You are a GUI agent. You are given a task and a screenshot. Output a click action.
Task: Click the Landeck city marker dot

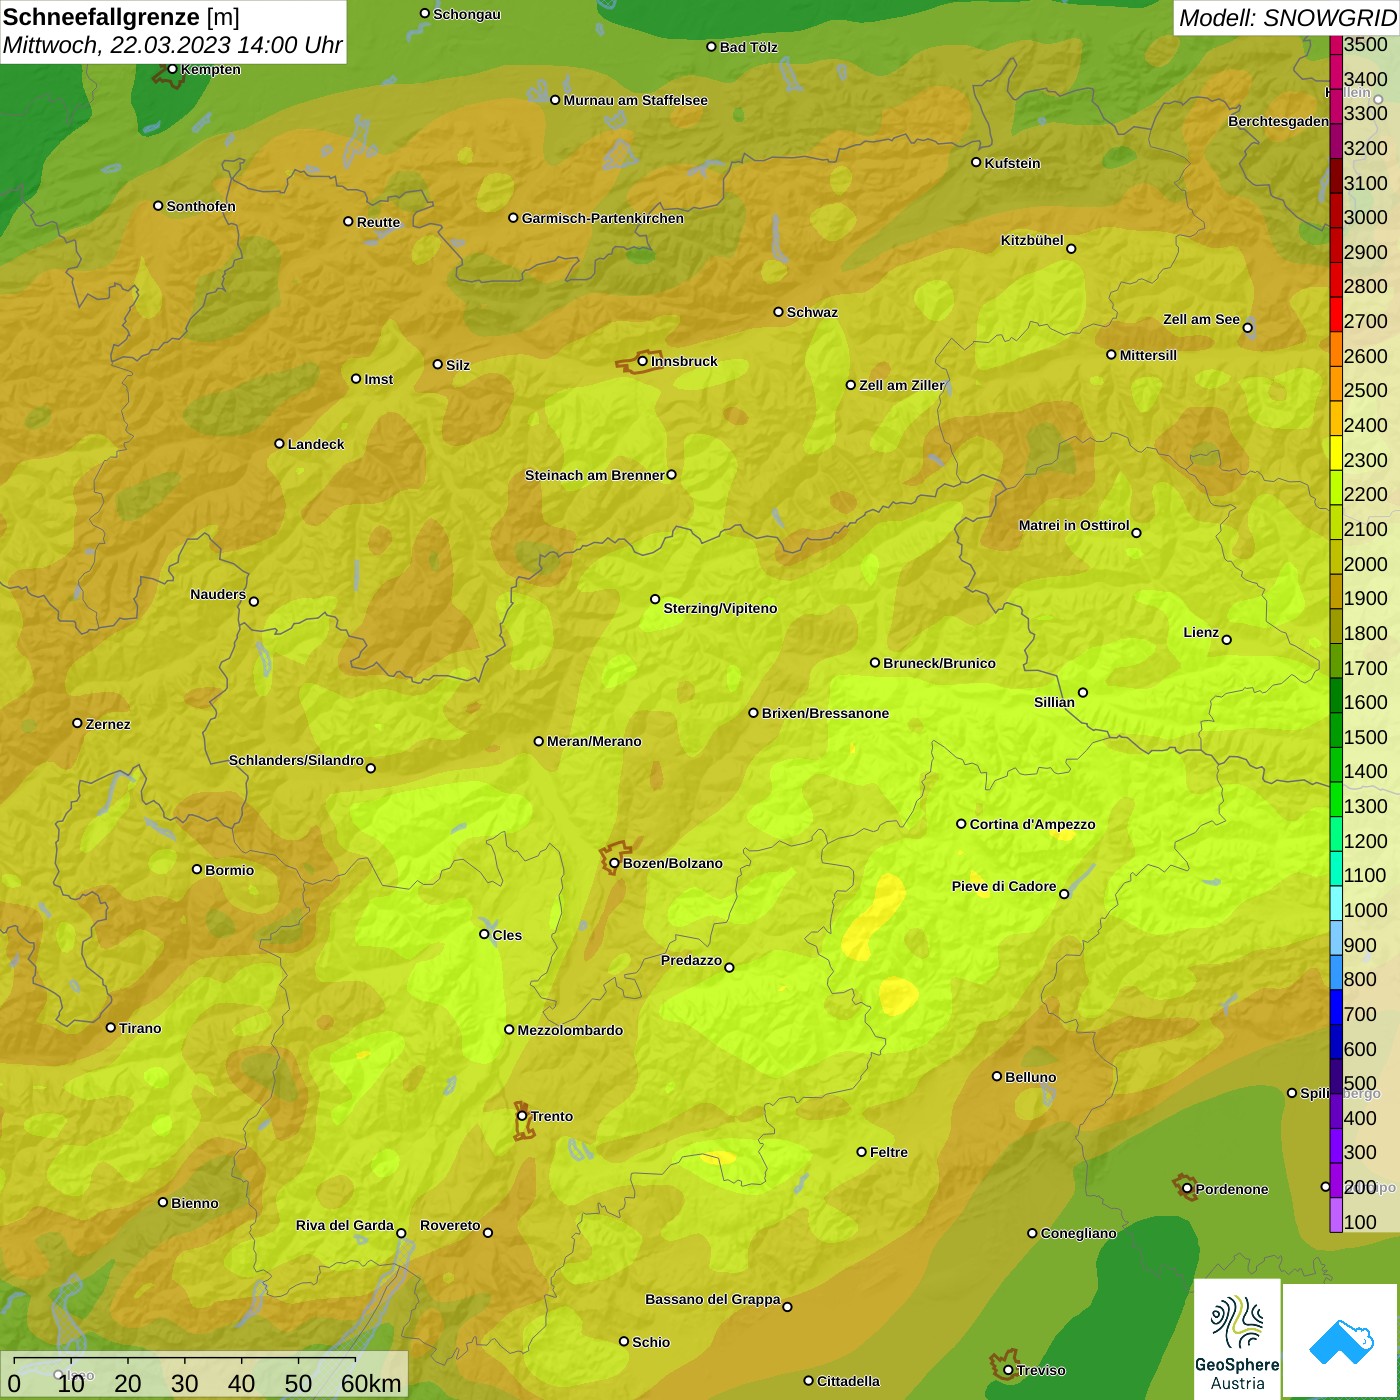click(x=279, y=444)
